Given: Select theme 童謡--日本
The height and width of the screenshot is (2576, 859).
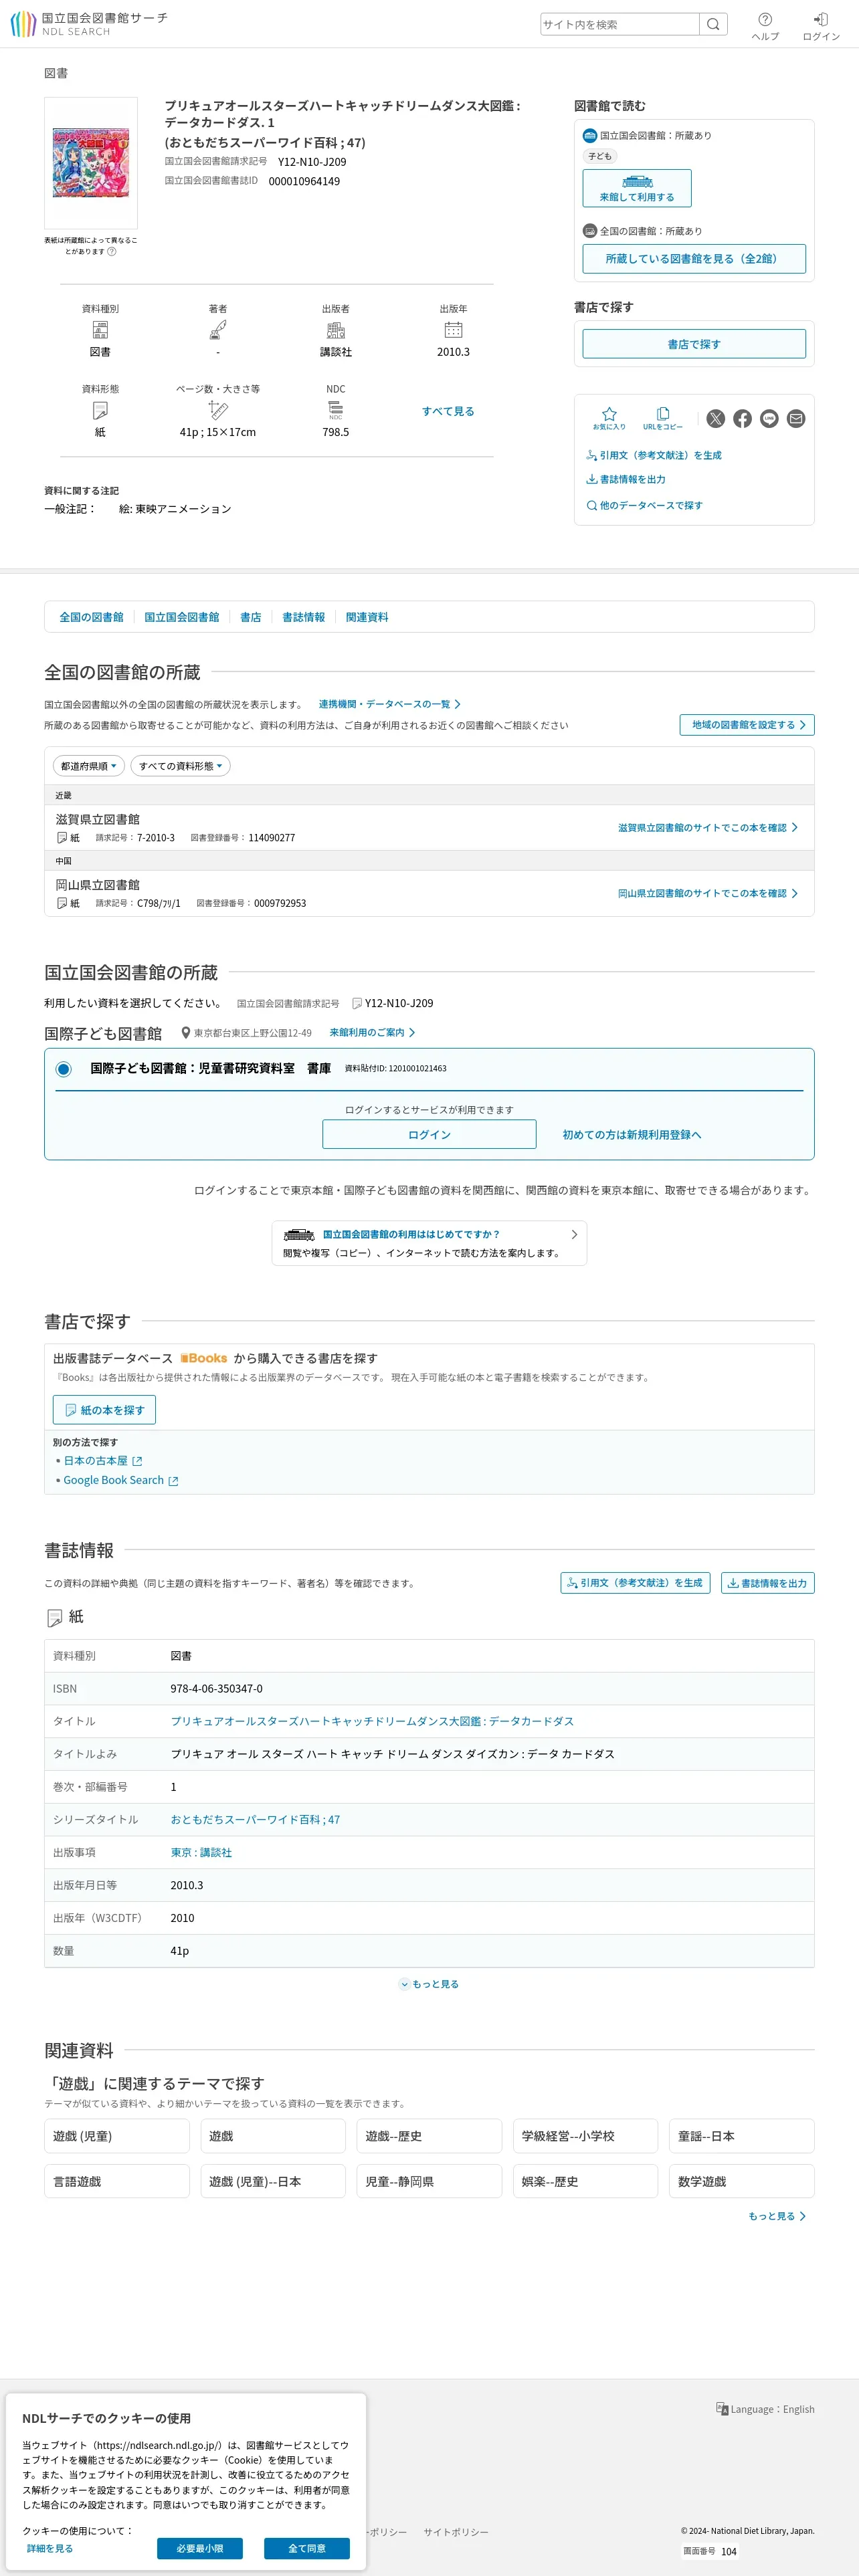Looking at the screenshot, I should pyautogui.click(x=742, y=2136).
